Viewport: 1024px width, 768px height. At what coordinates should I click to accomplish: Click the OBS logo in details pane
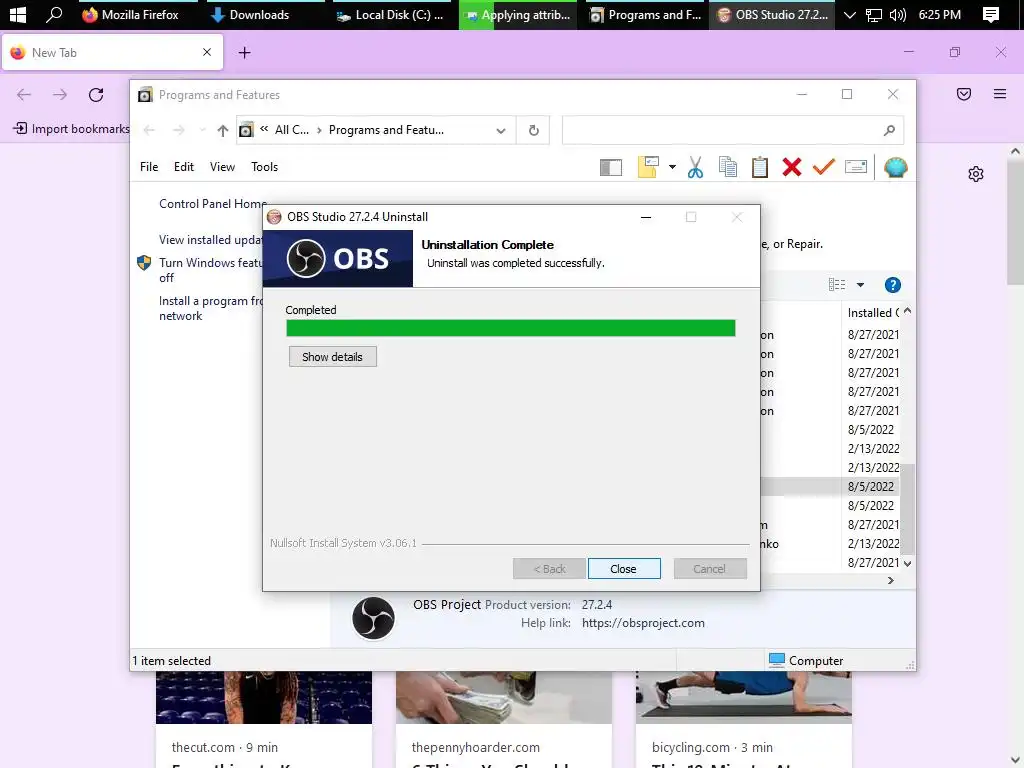click(374, 617)
